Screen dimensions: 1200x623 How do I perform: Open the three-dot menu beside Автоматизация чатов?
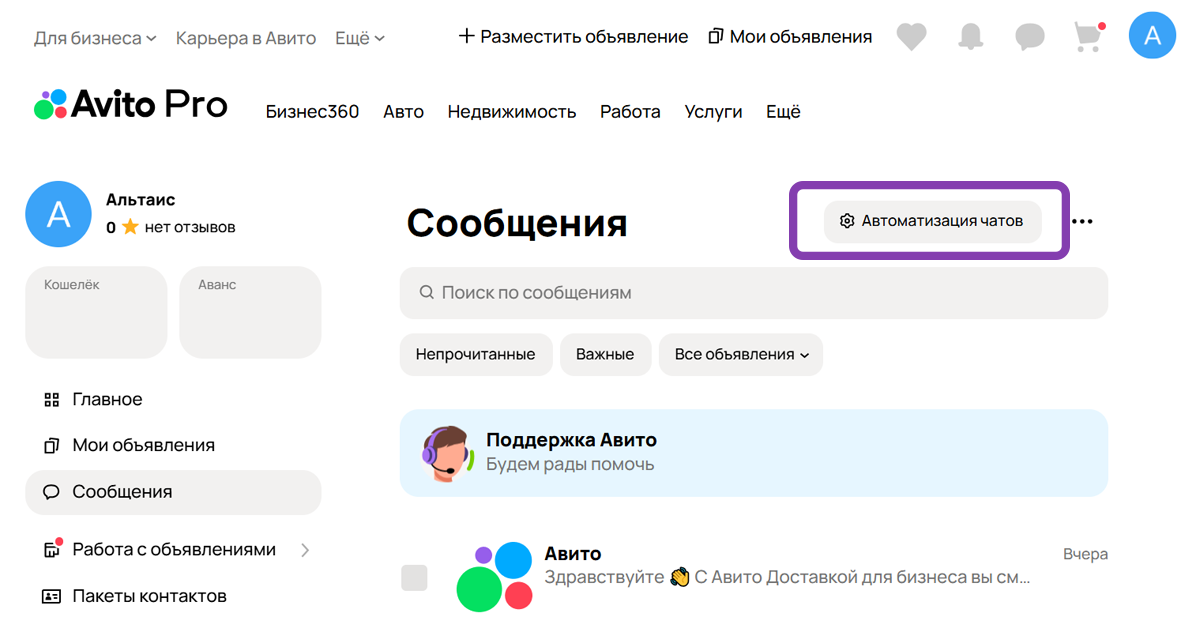1083,221
